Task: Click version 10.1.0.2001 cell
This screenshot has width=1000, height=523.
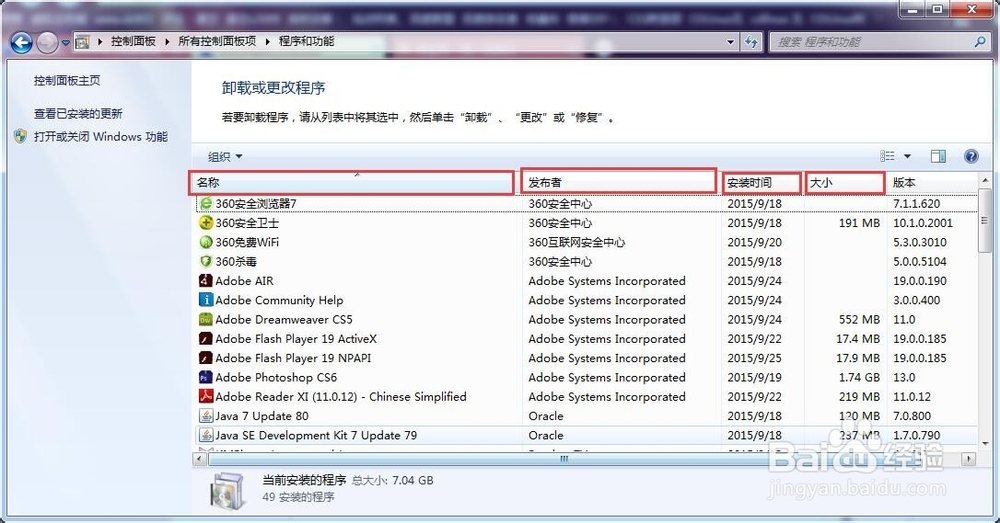Action: click(x=923, y=223)
